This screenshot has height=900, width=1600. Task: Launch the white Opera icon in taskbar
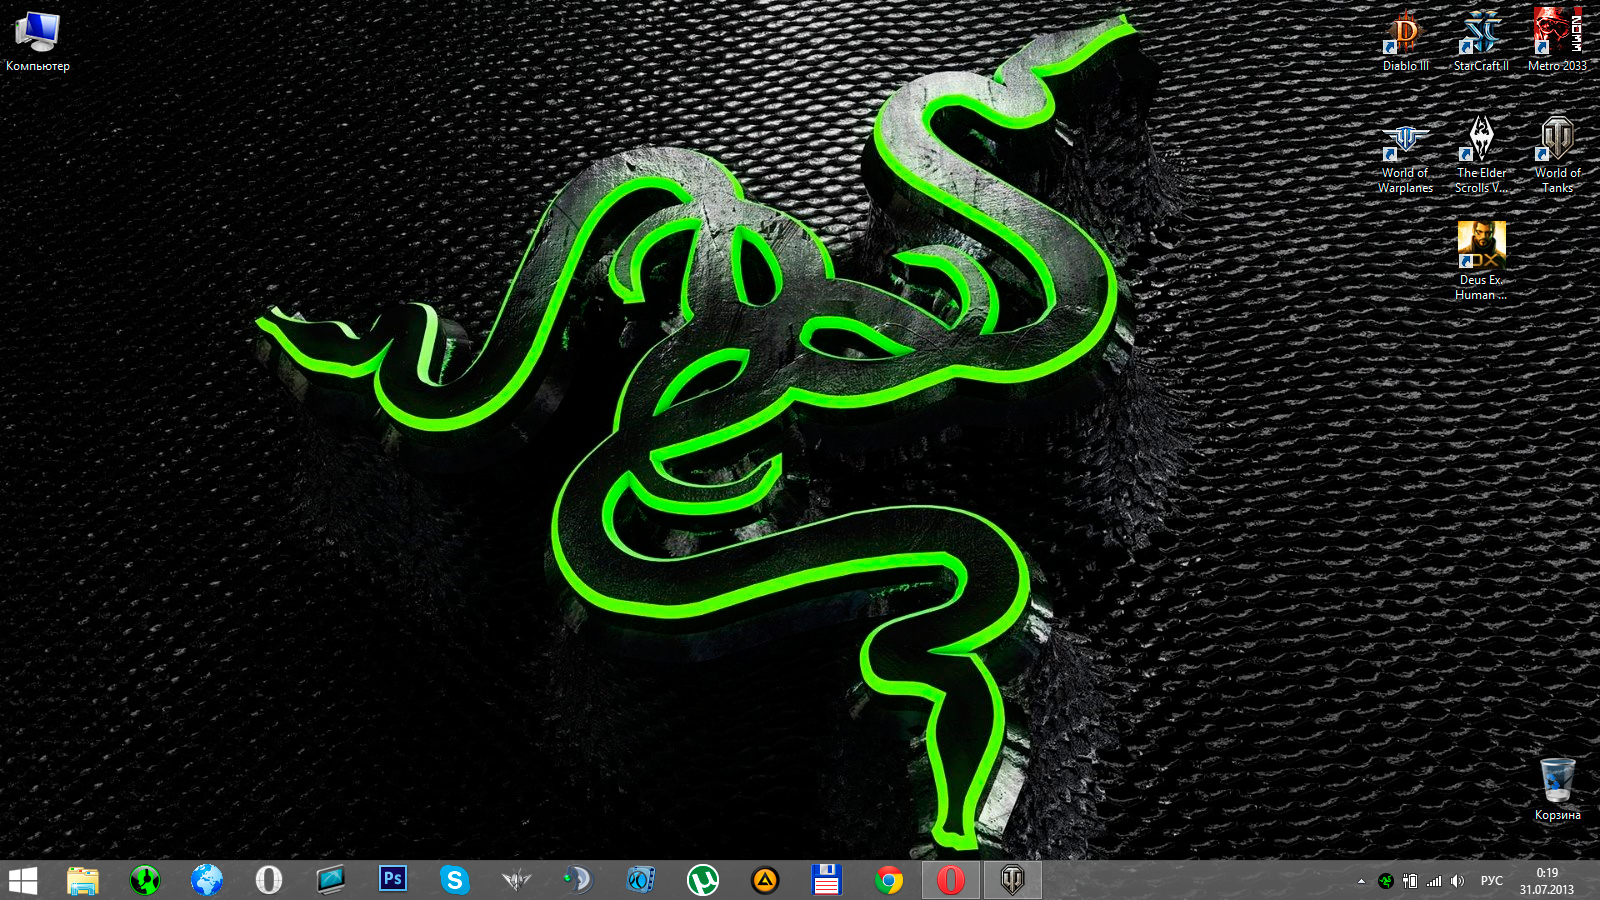tap(269, 881)
